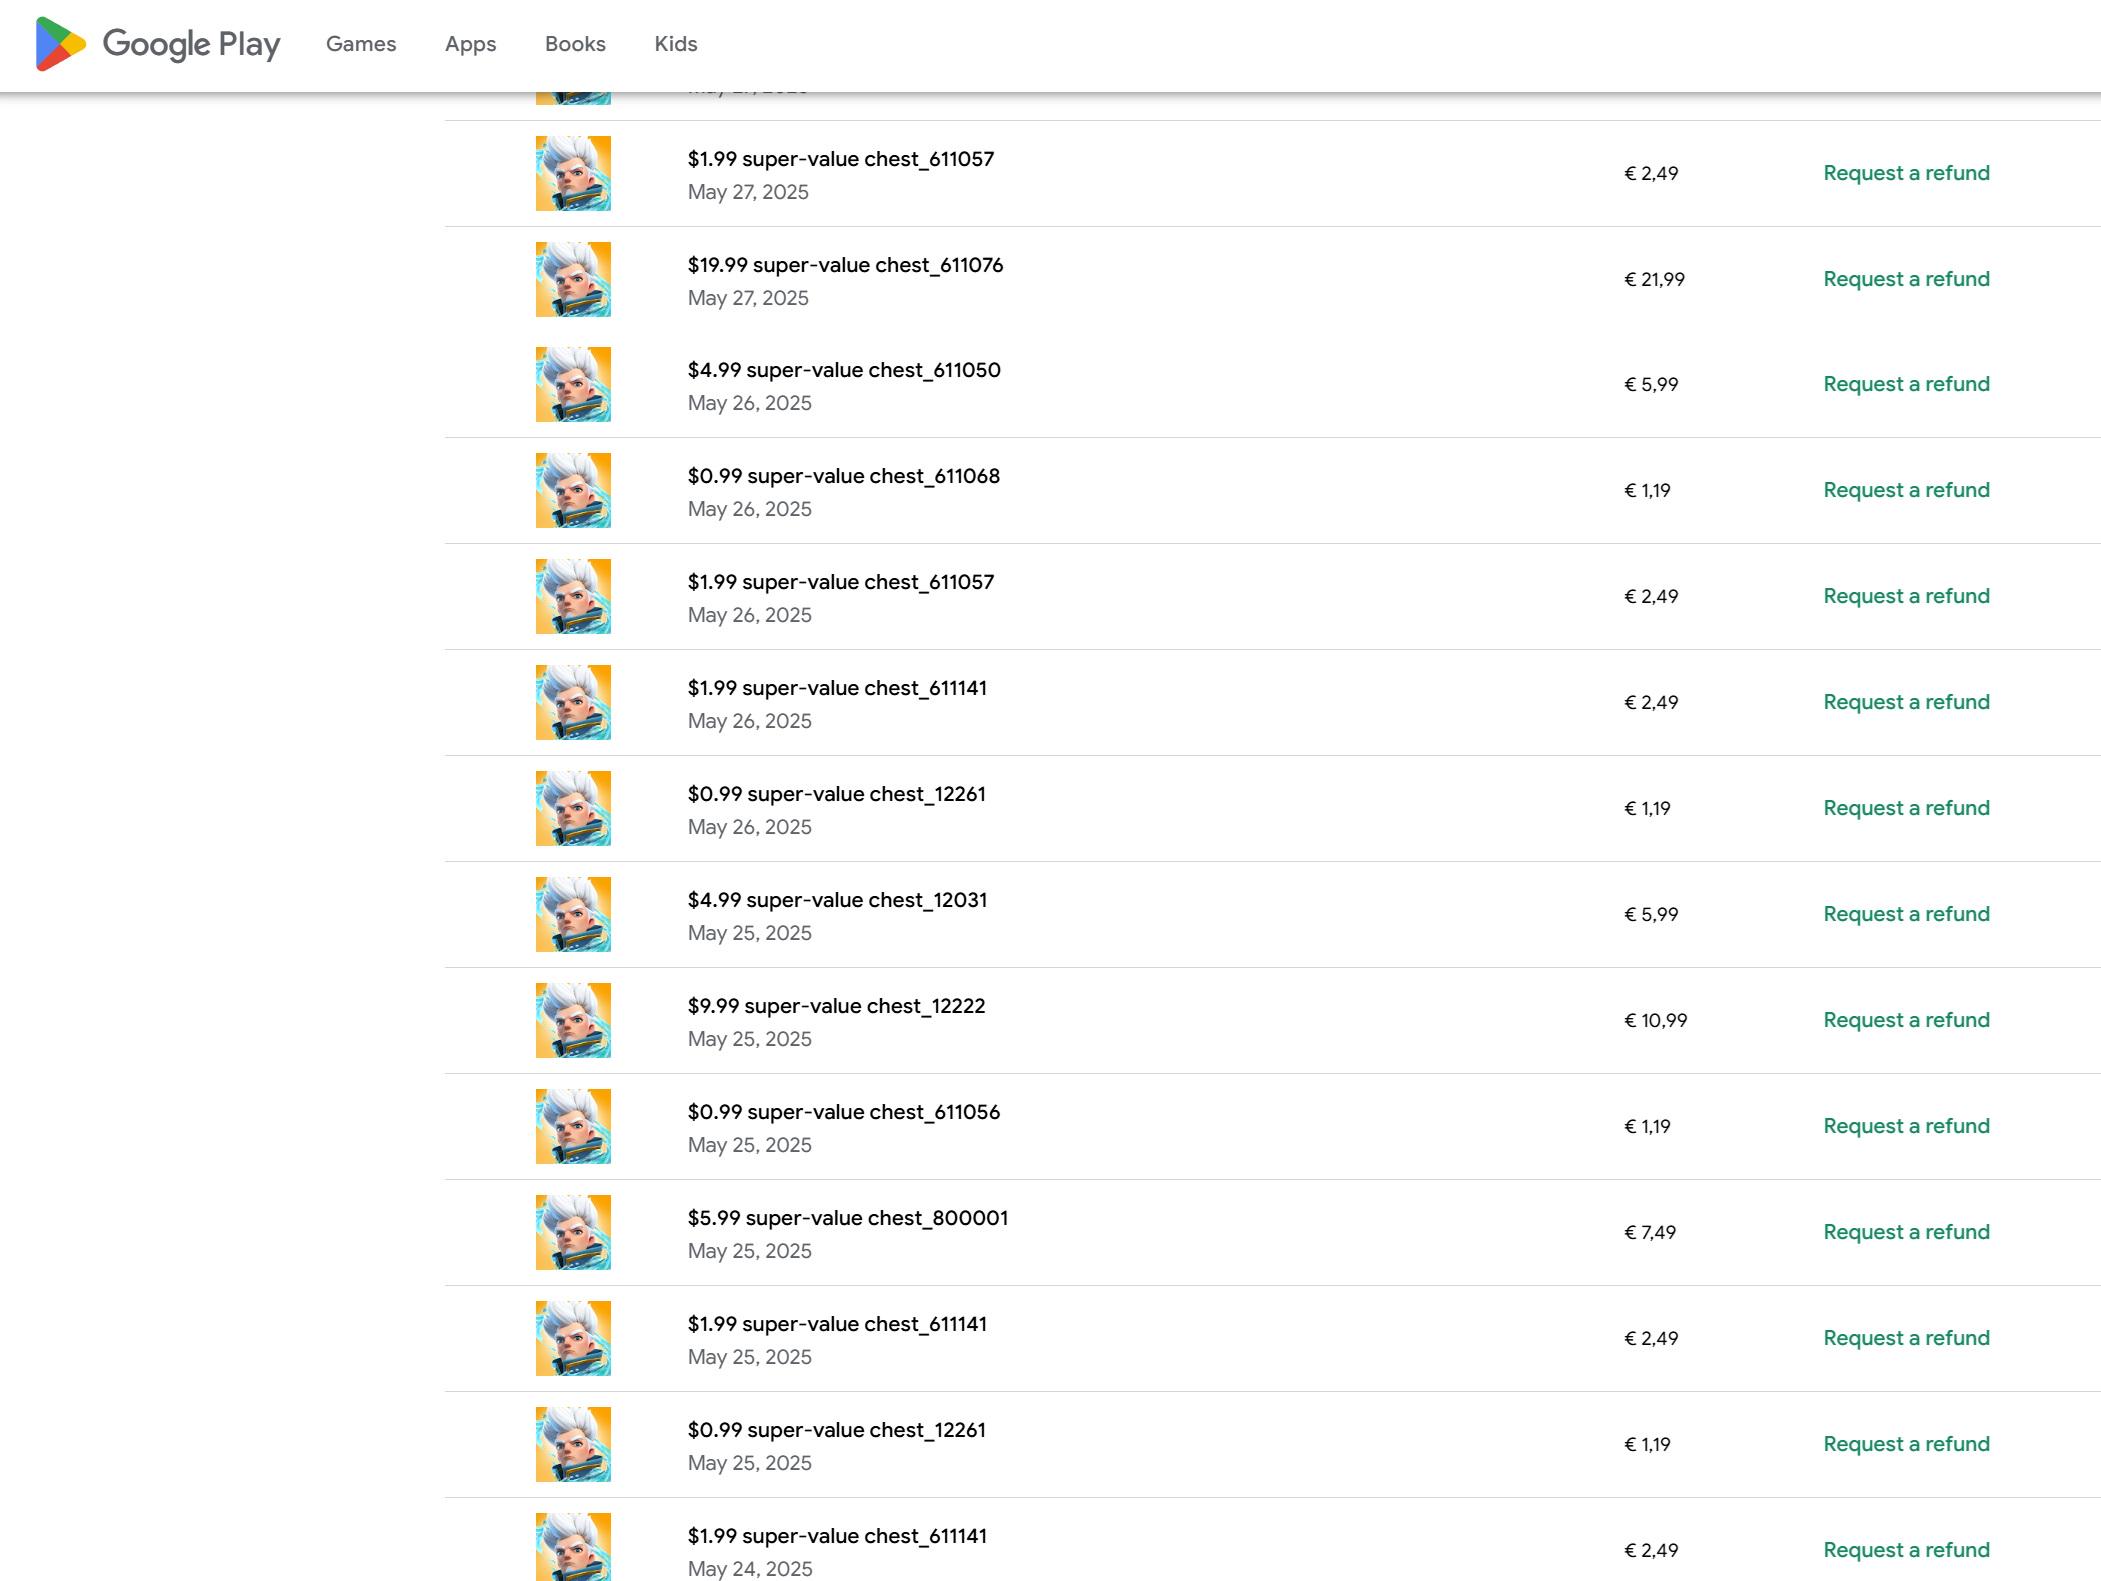
Task: Click game icon for $4.99 chest_611050
Action: (573, 384)
